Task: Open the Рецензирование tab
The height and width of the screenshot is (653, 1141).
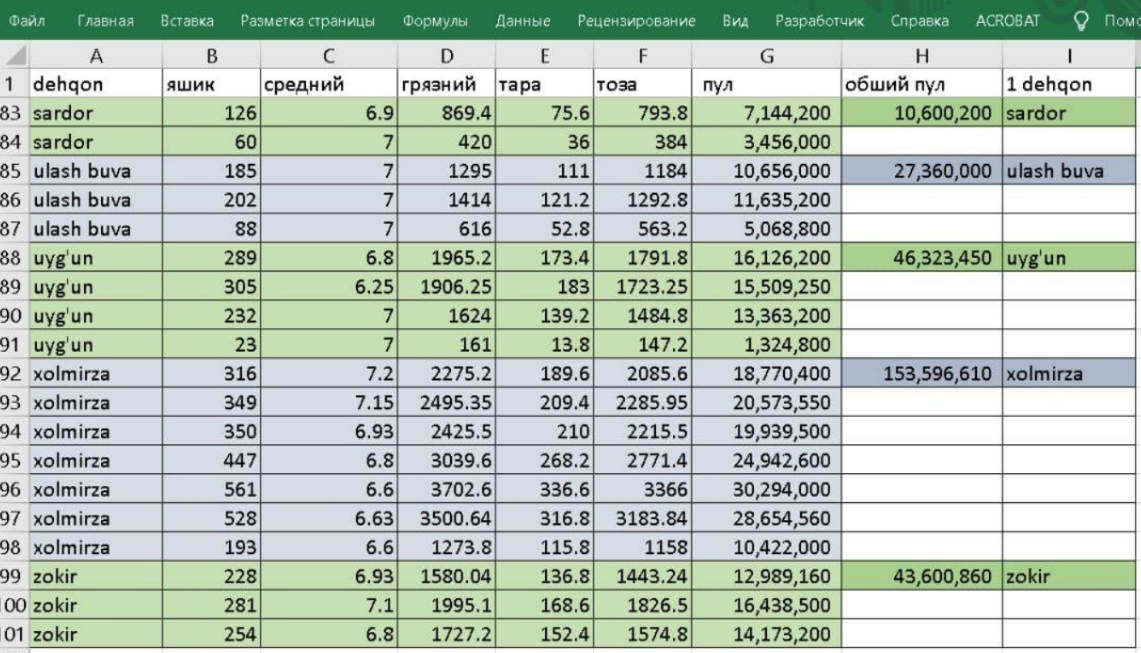Action: (636, 20)
